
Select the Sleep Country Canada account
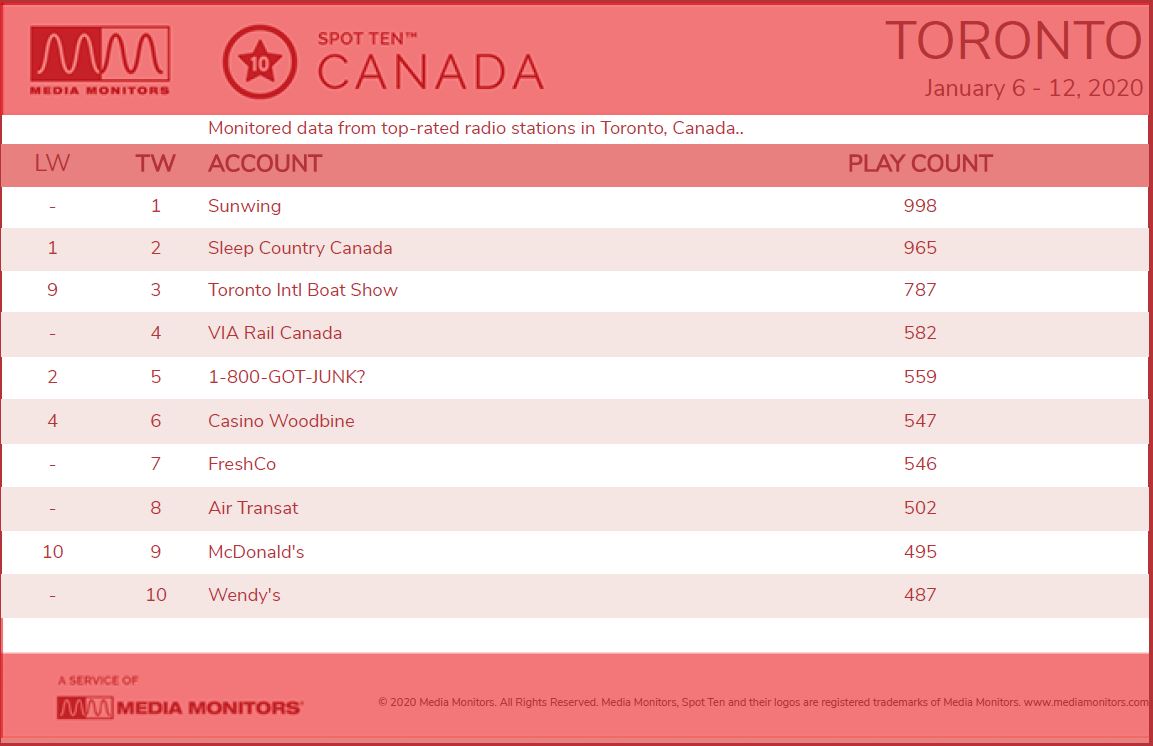point(300,248)
